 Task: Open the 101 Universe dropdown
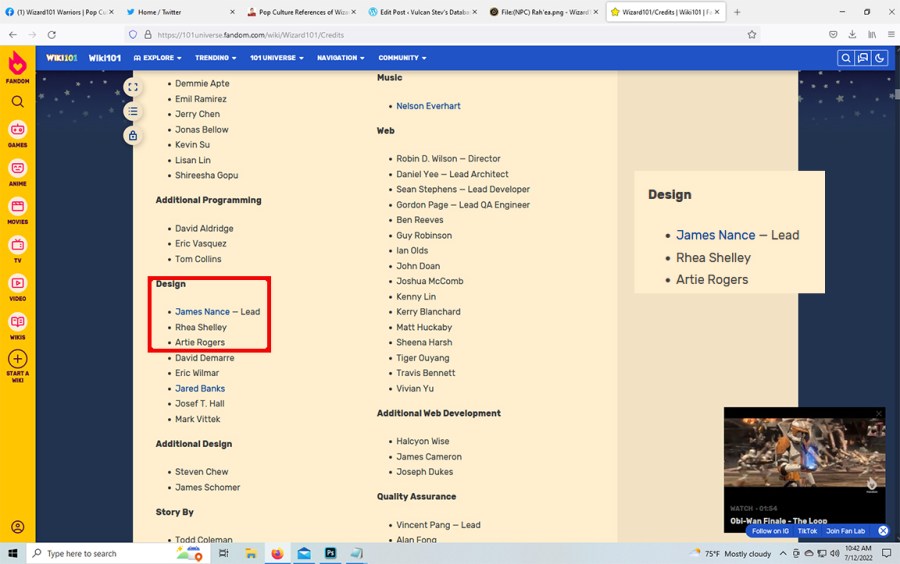pos(277,58)
